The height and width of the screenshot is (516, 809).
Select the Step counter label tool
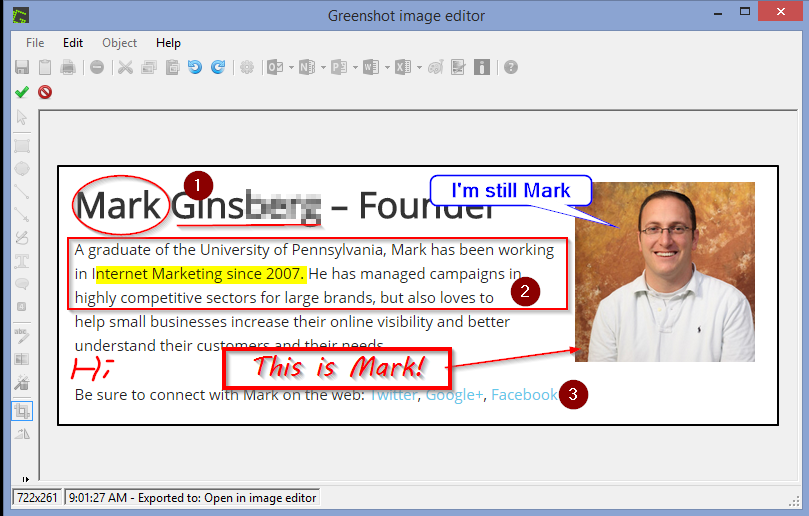click(22, 307)
